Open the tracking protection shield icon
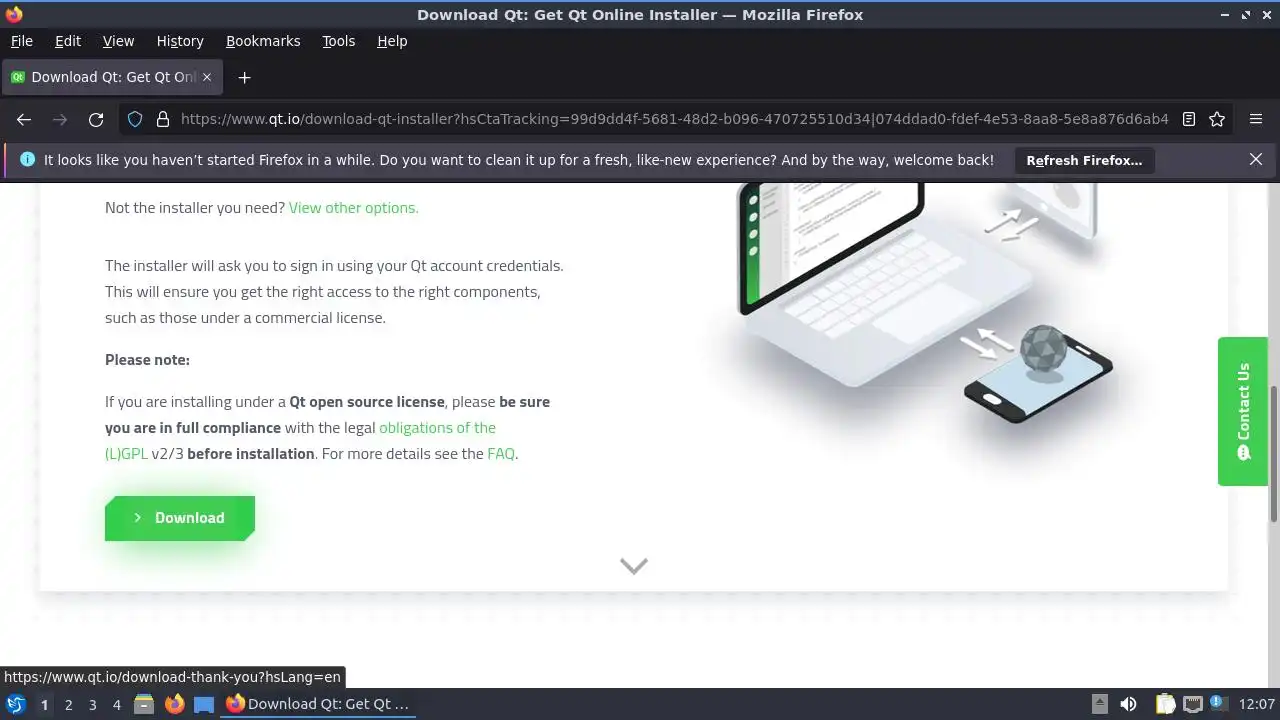This screenshot has width=1280, height=720. pyautogui.click(x=135, y=119)
